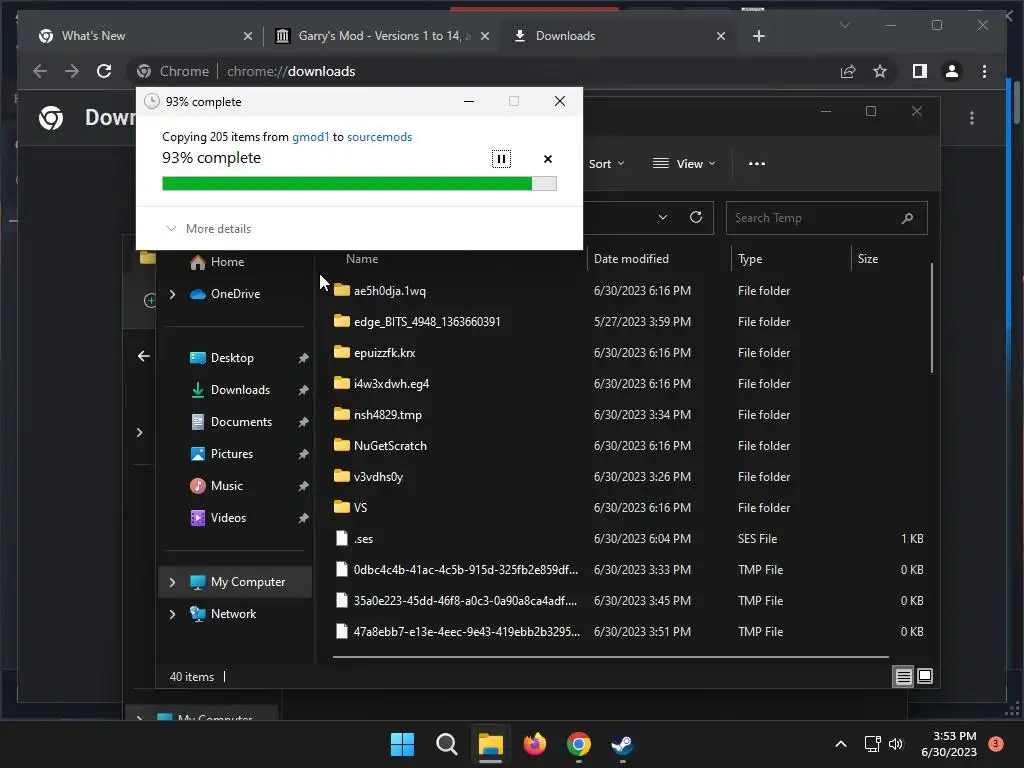Image resolution: width=1024 pixels, height=768 pixels.
Task: Open Videos in the navigation pane
Action: [228, 518]
